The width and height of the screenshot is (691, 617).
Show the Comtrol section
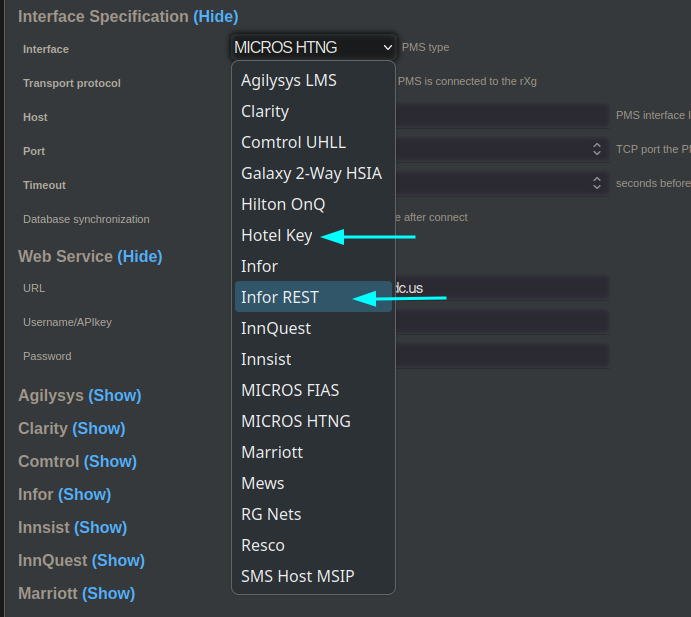[110, 461]
